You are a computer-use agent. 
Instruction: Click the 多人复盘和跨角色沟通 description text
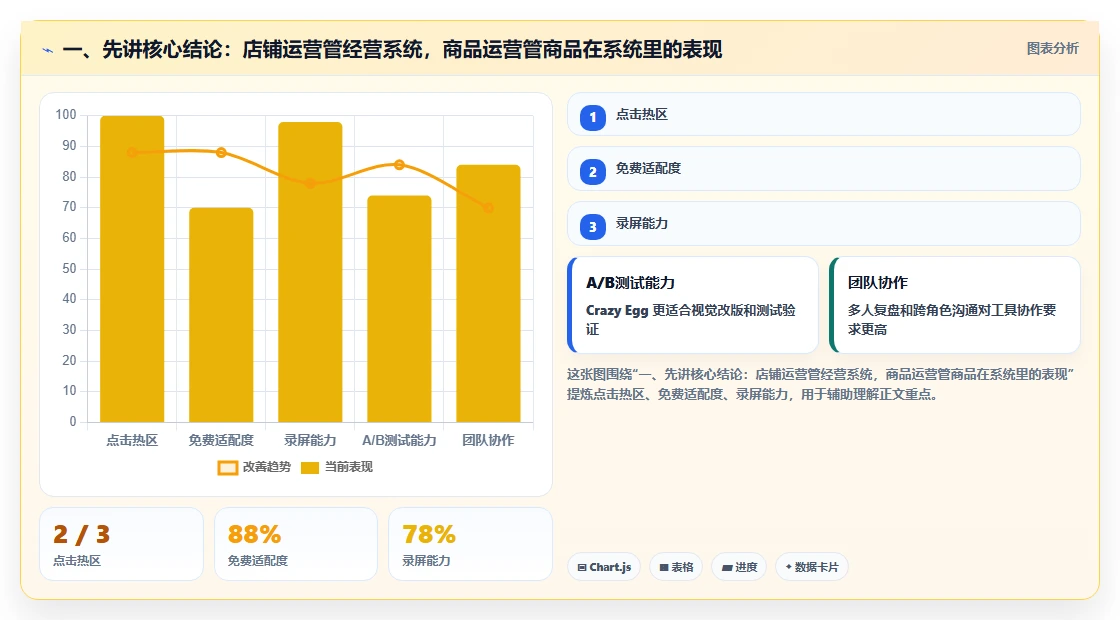click(x=951, y=320)
